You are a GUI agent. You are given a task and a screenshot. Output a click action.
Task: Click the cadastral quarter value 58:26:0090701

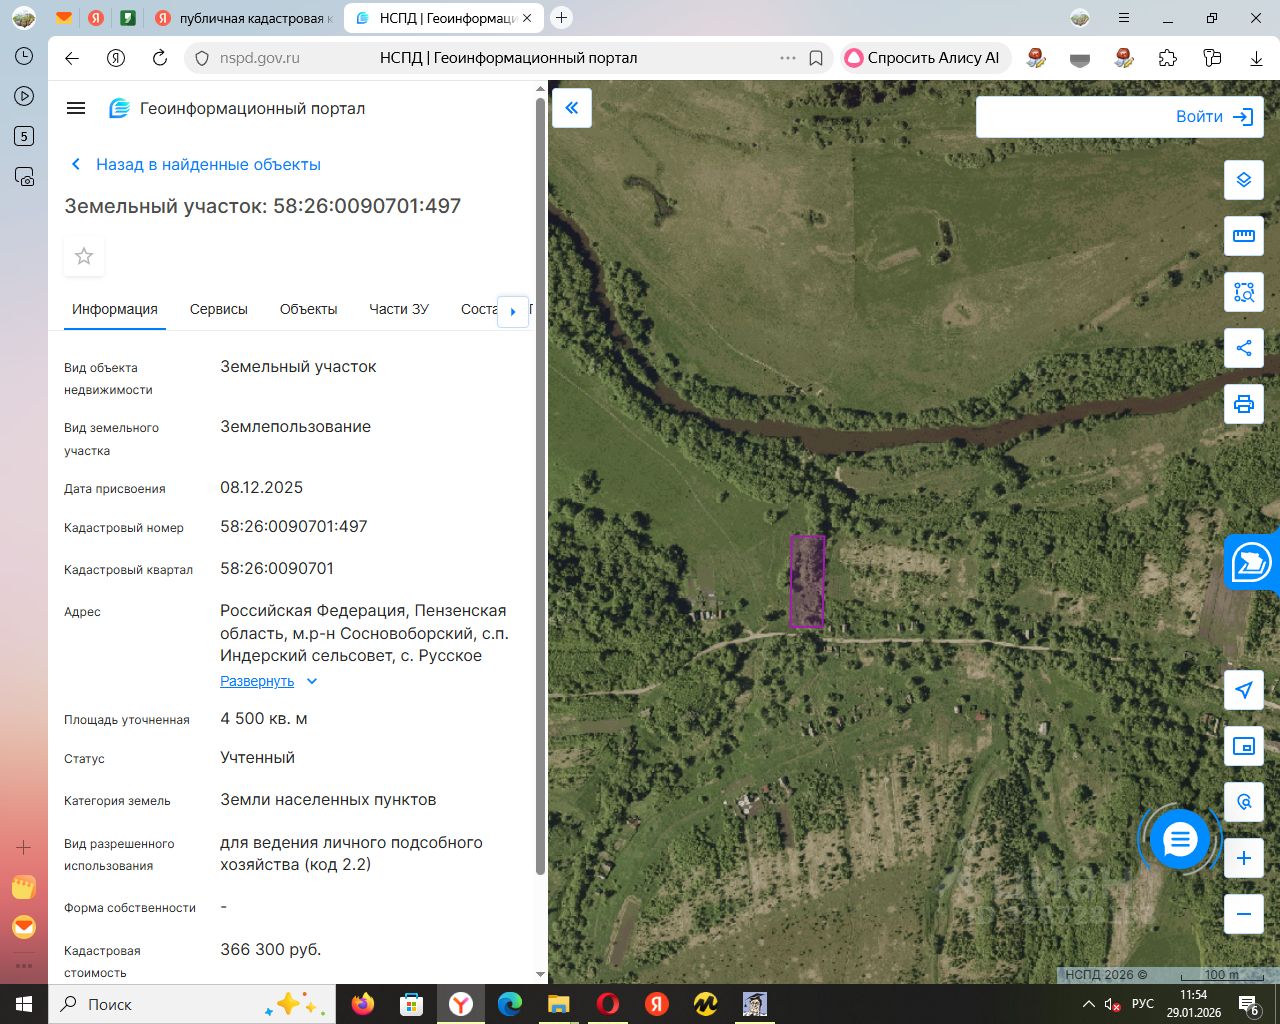point(277,568)
